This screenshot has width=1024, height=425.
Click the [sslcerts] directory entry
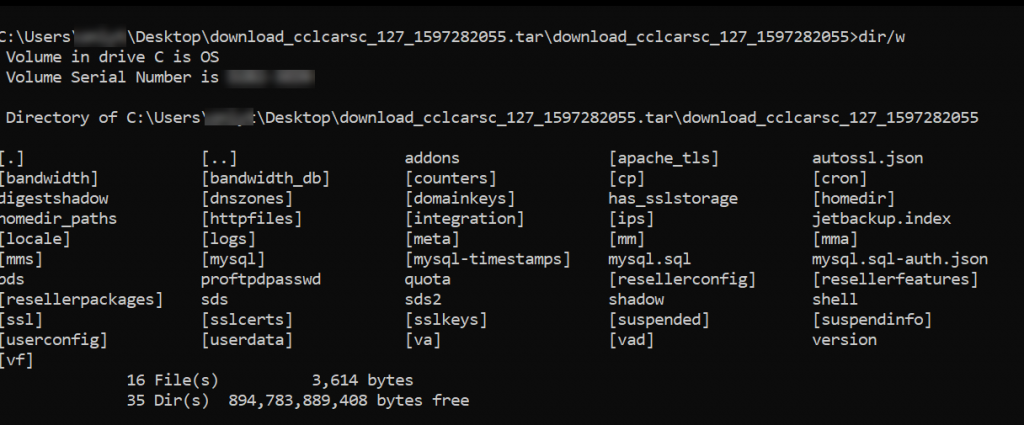pyautogui.click(x=247, y=319)
